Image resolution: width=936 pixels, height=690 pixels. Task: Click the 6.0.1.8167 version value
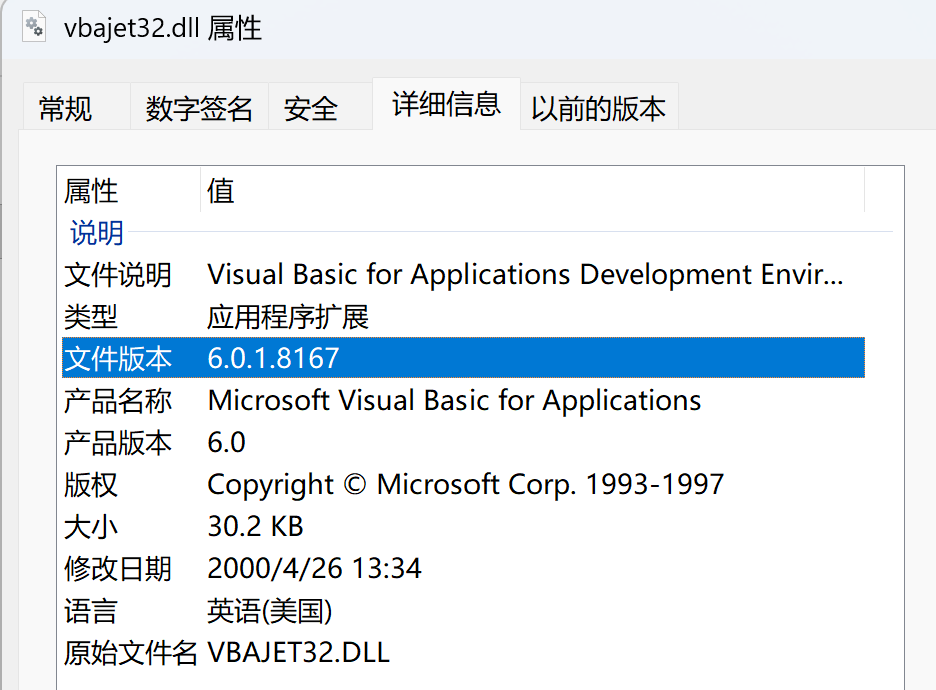[x=273, y=358]
